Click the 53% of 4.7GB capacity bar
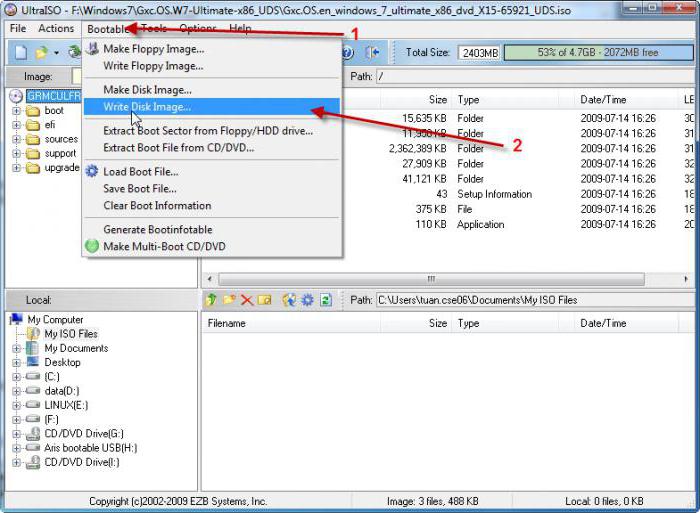This screenshot has width=700, height=513. [x=598, y=53]
